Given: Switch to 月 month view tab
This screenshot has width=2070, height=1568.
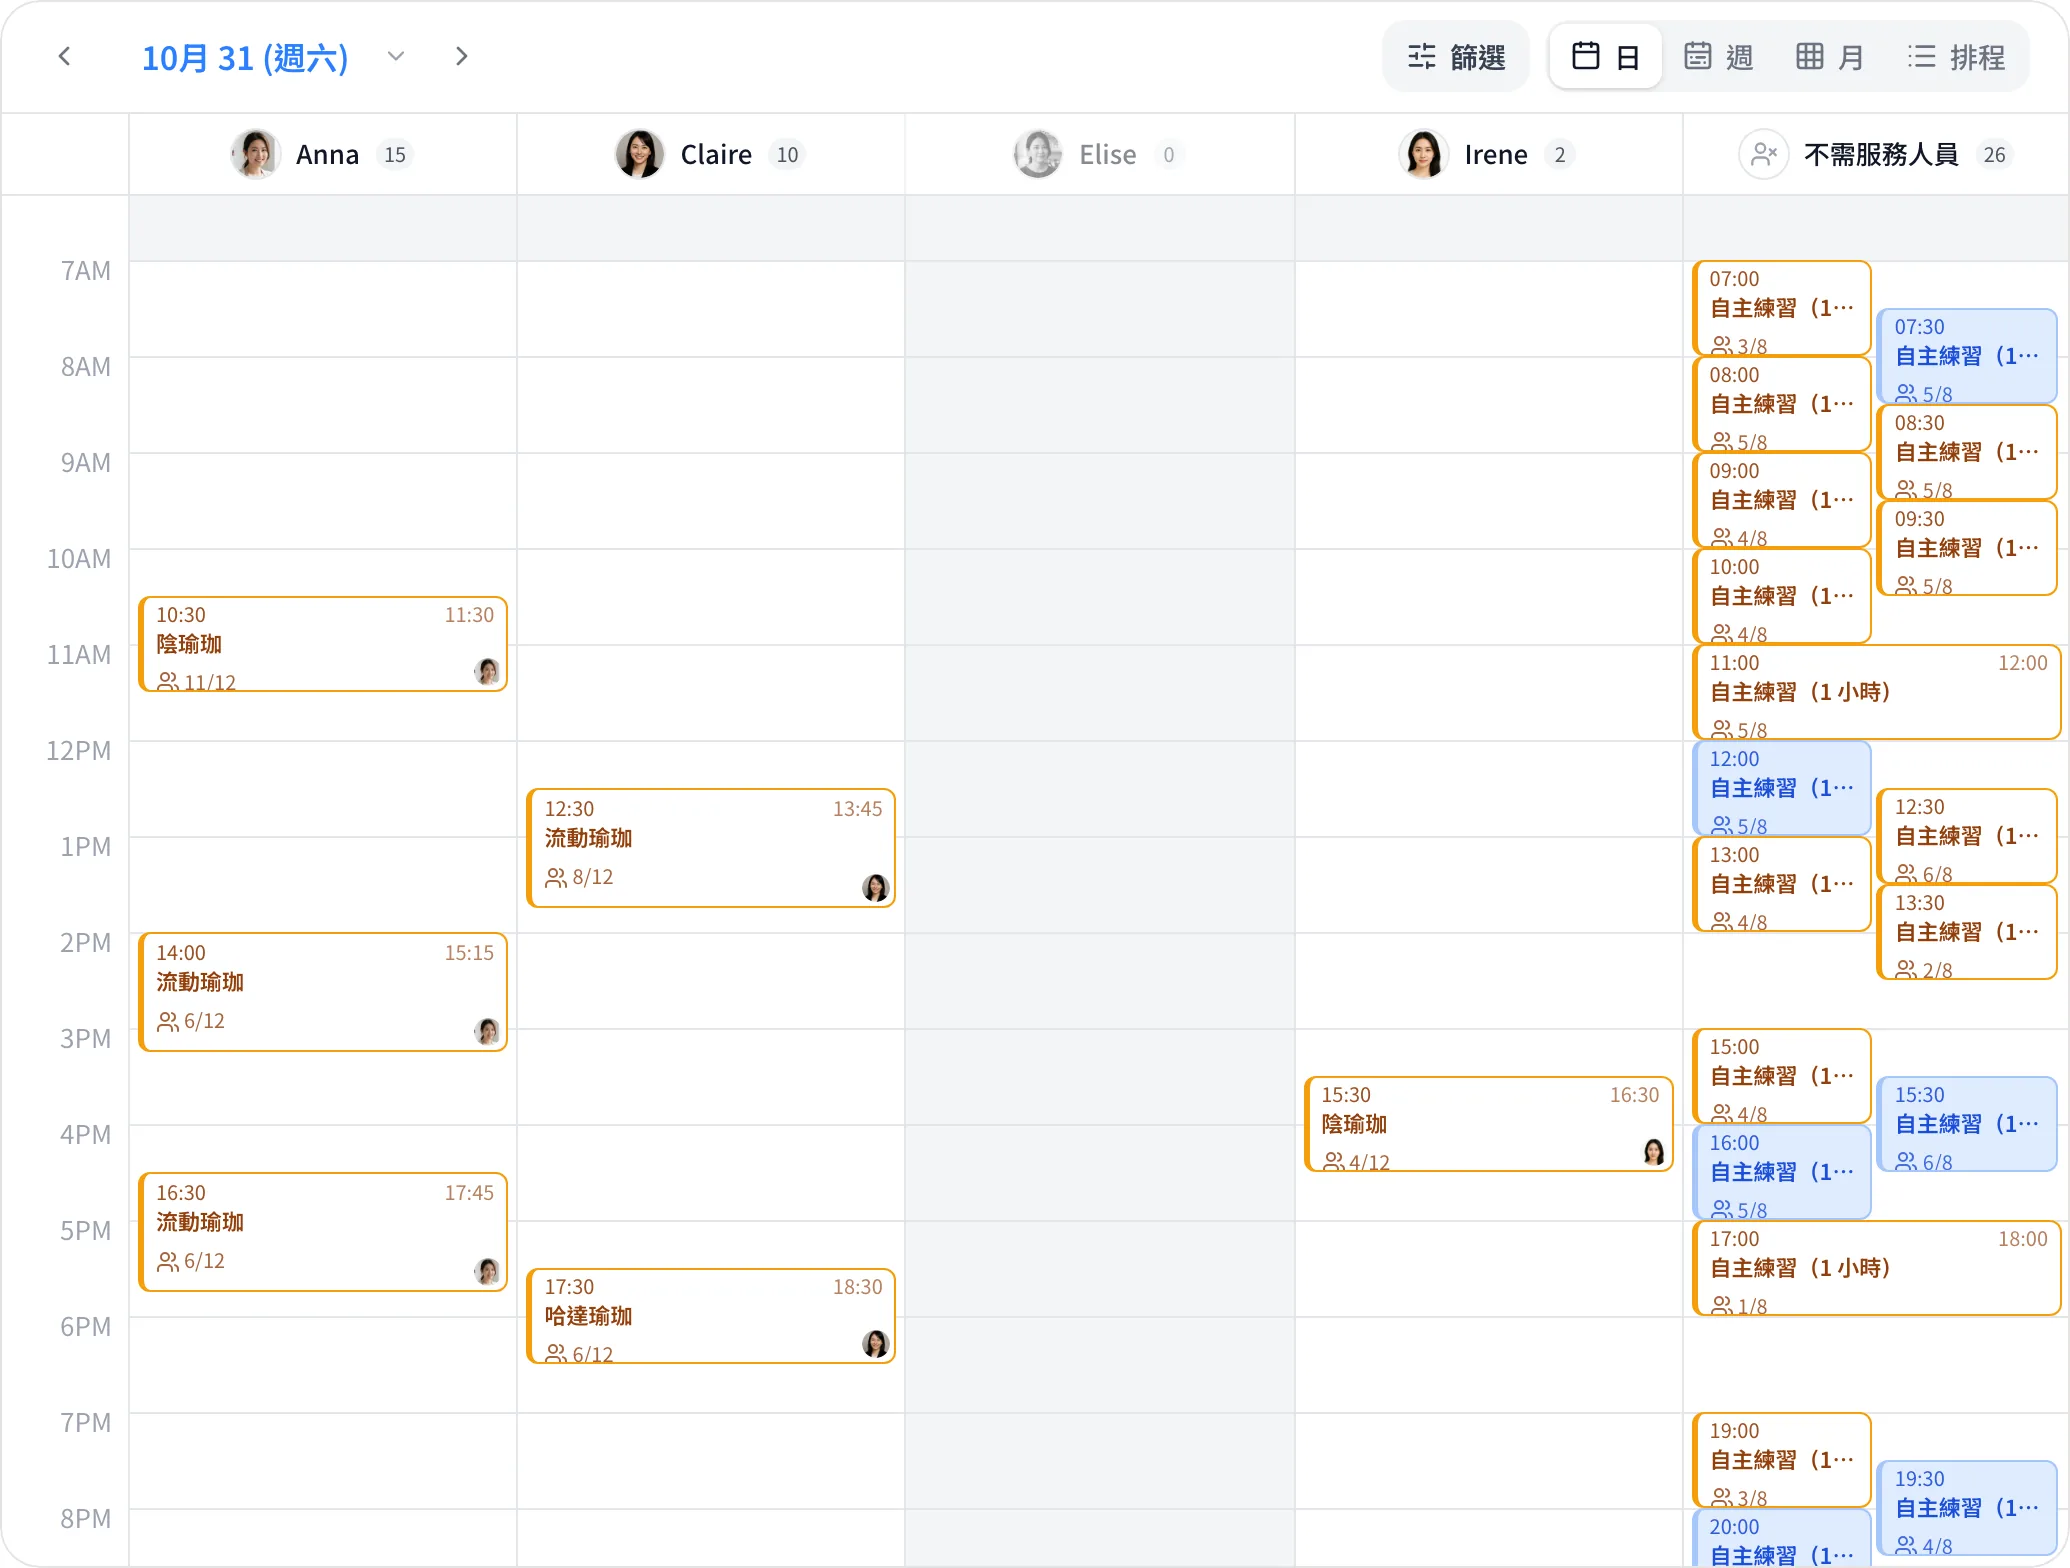Looking at the screenshot, I should click(1831, 57).
